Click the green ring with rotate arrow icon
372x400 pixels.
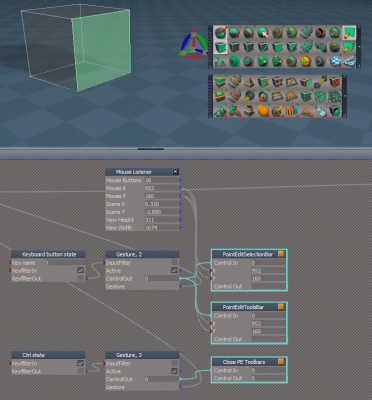point(263,96)
